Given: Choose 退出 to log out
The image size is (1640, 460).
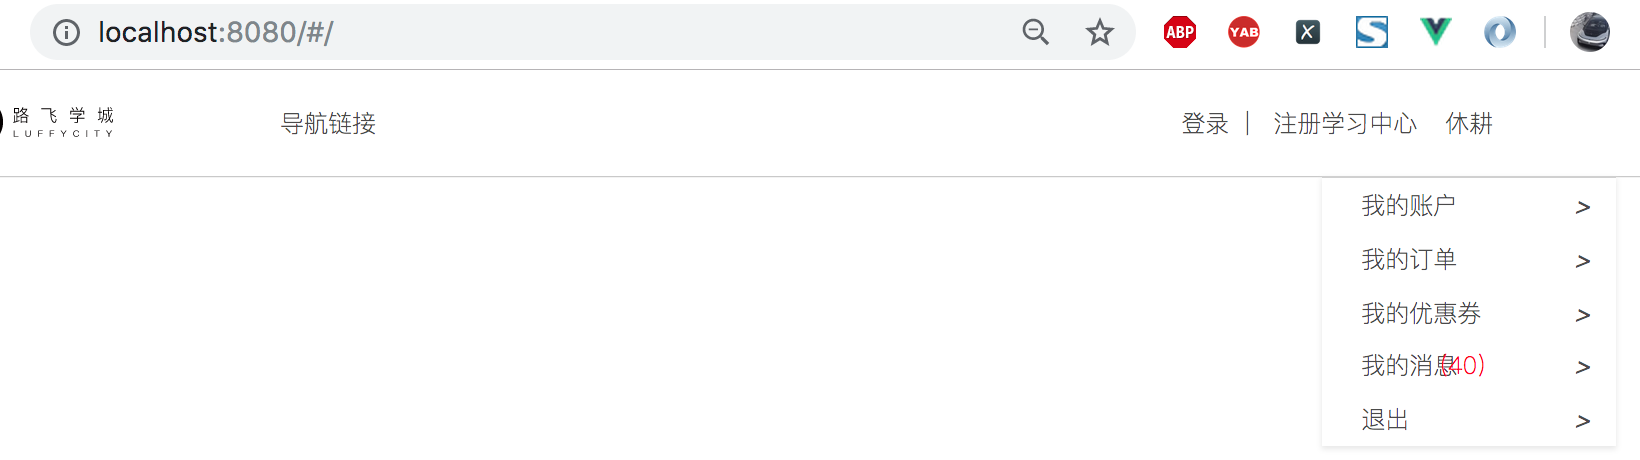Looking at the screenshot, I should click(1469, 420).
